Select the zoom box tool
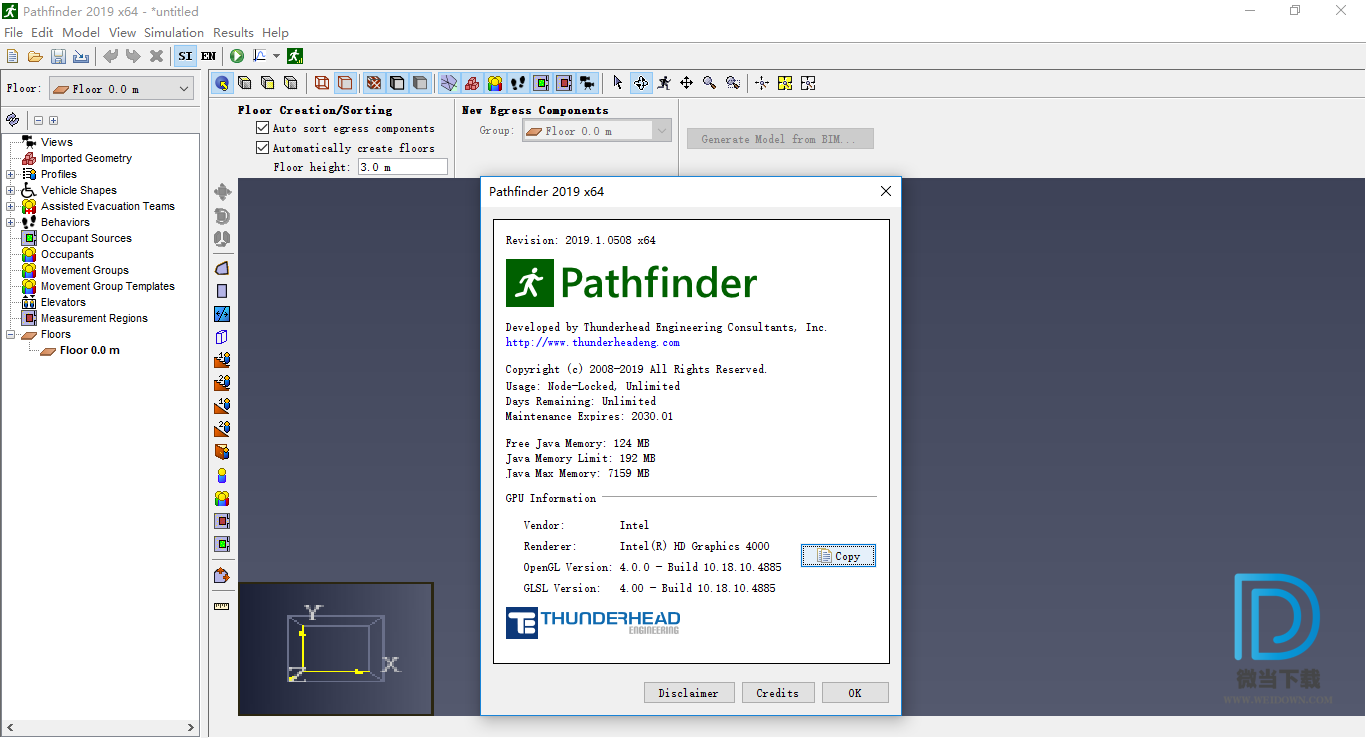 point(733,83)
